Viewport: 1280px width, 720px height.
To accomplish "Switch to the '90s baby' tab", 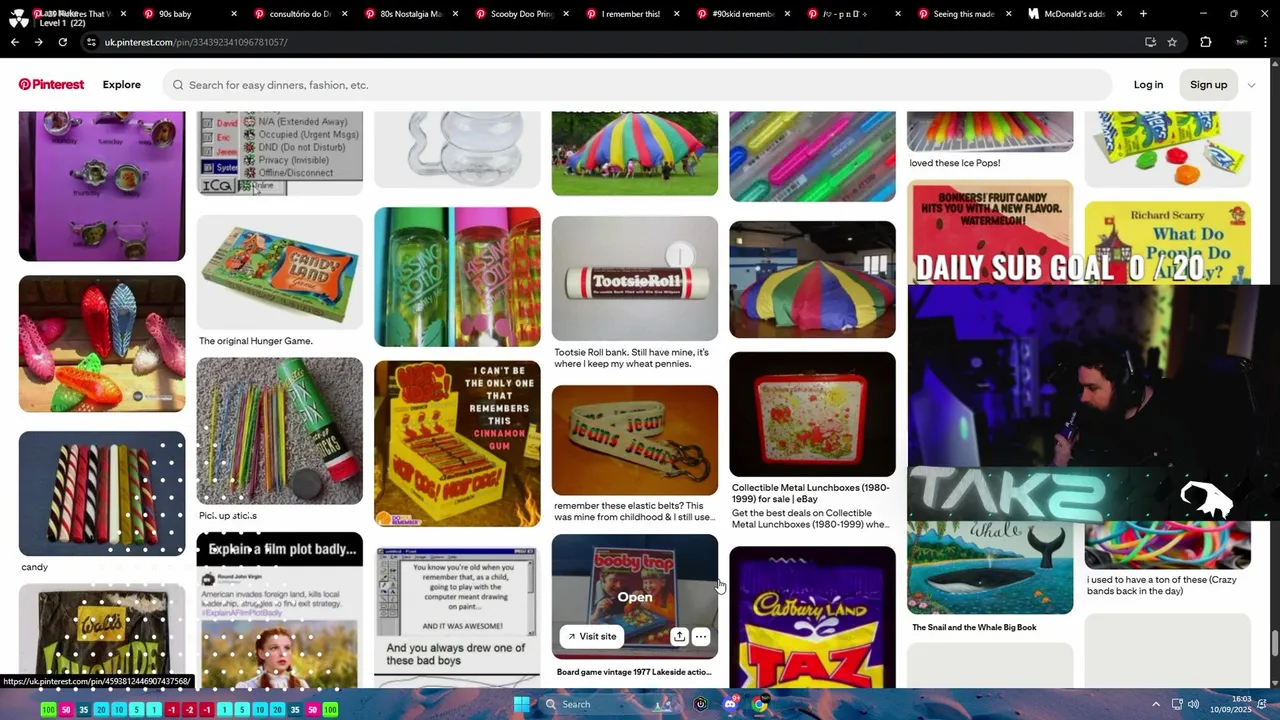I will pos(185,14).
